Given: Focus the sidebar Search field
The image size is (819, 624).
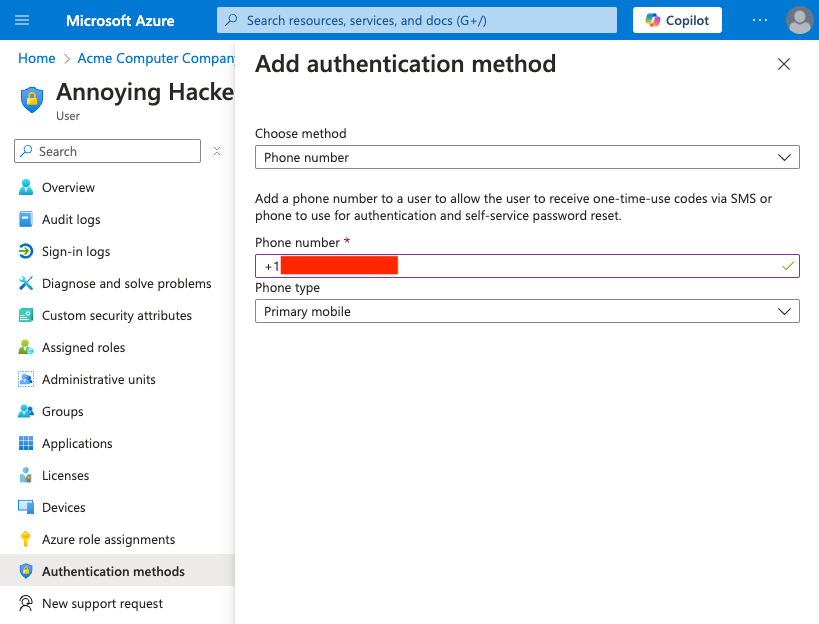Looking at the screenshot, I should point(108,151).
